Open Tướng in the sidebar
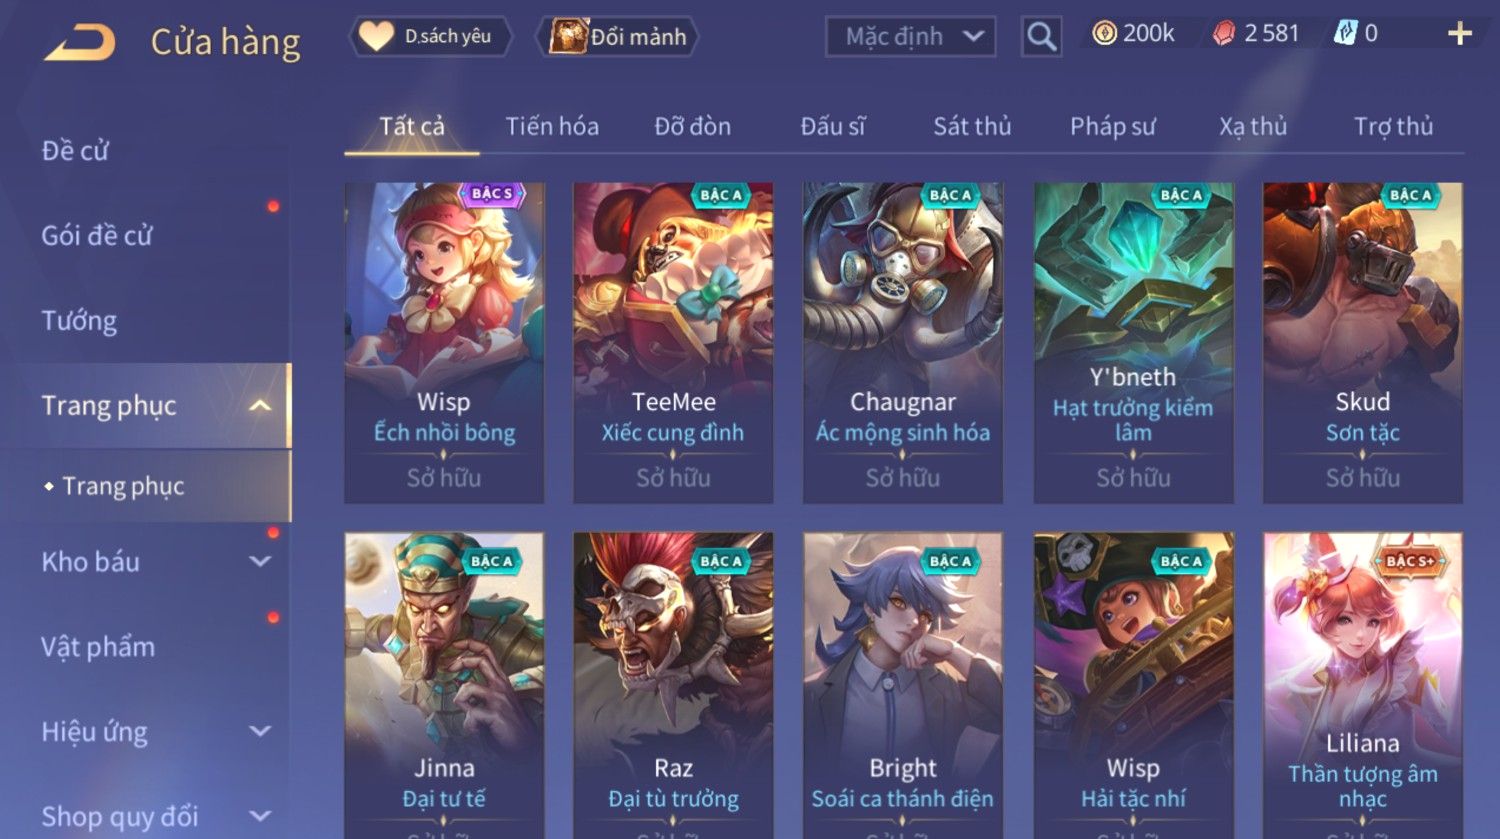The height and width of the screenshot is (839, 1500). (79, 321)
